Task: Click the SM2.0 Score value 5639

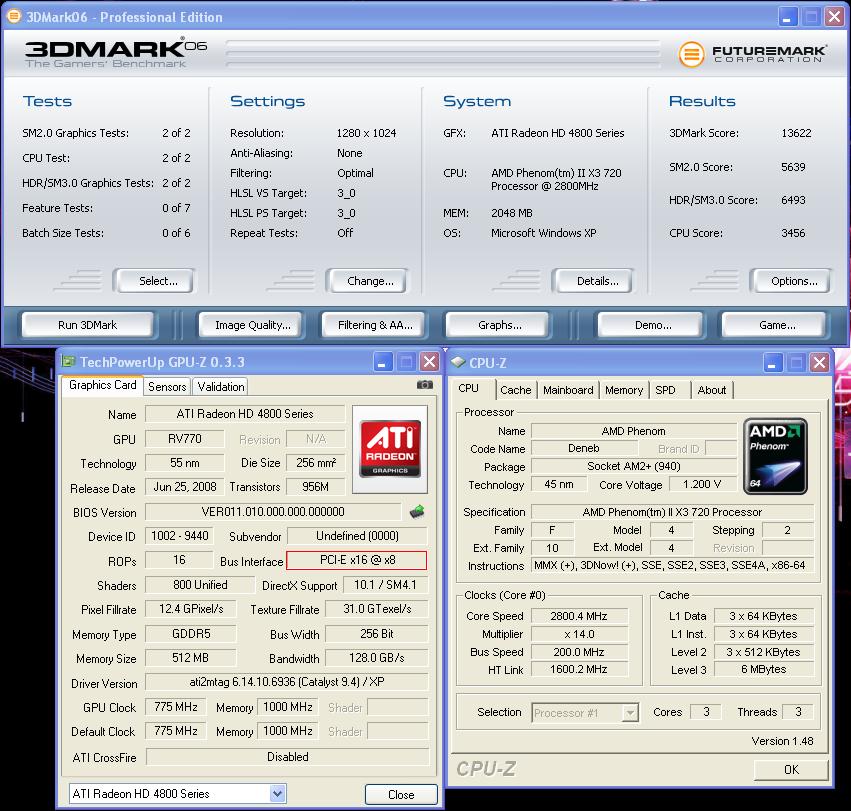Action: pyautogui.click(x=793, y=167)
